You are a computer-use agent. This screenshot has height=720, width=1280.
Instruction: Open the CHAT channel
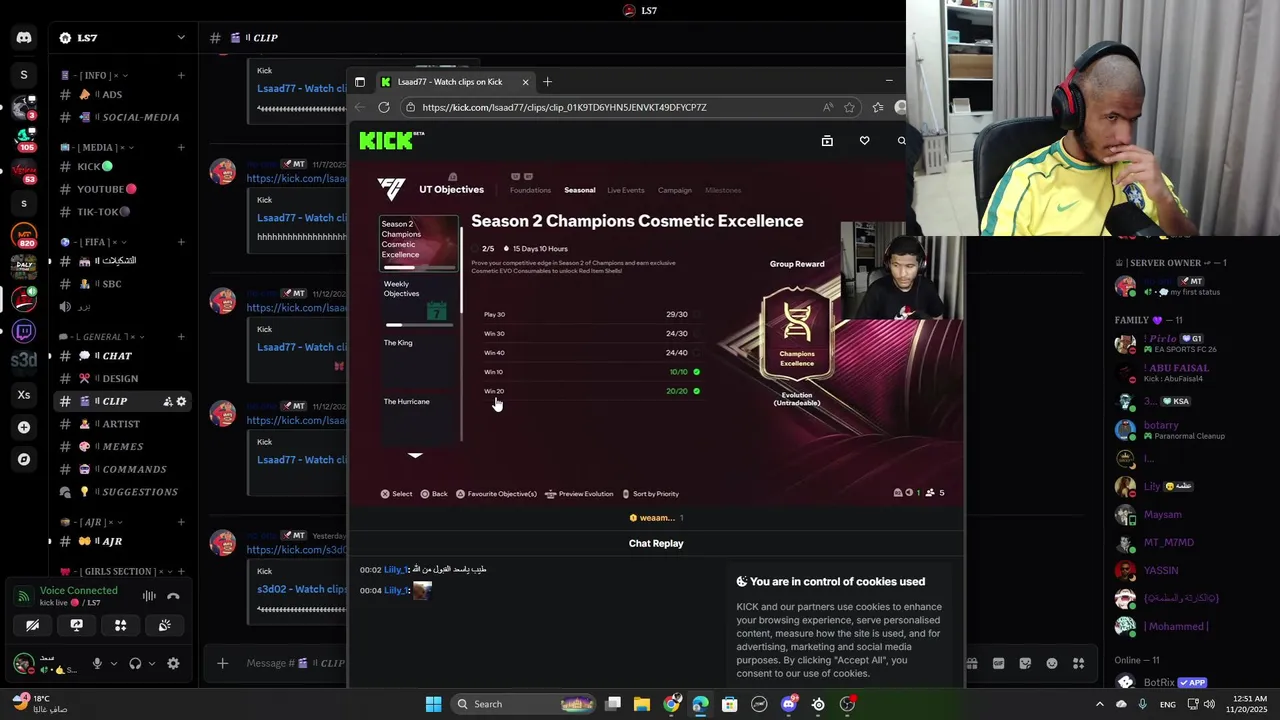click(122, 356)
